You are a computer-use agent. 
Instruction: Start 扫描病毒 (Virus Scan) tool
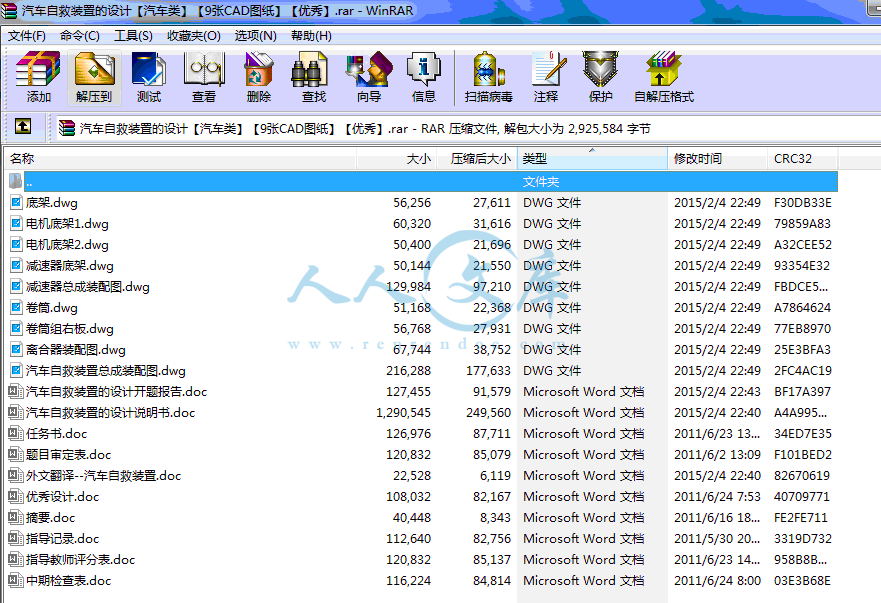488,77
